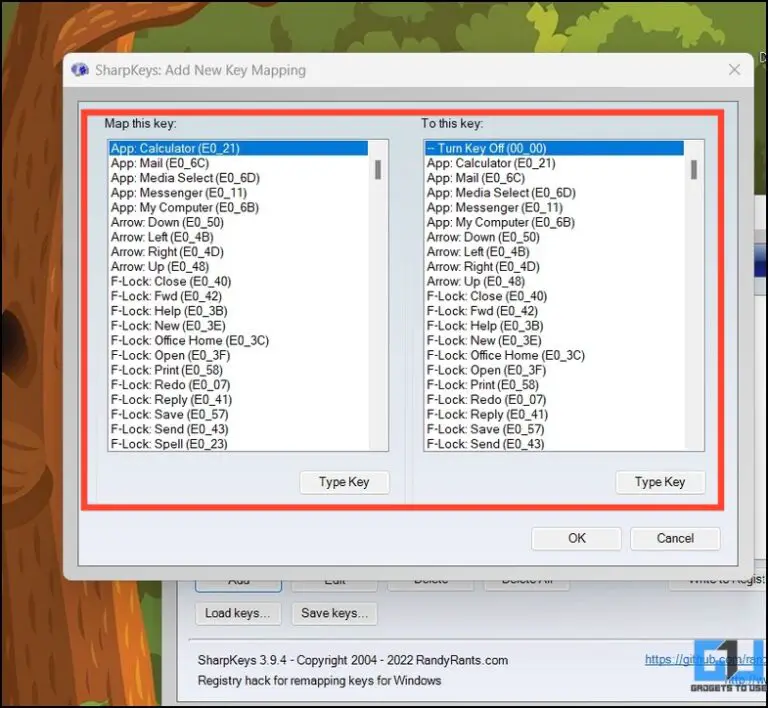Close the Add New Key Mapping dialog
This screenshot has height=708, width=768.
734,70
